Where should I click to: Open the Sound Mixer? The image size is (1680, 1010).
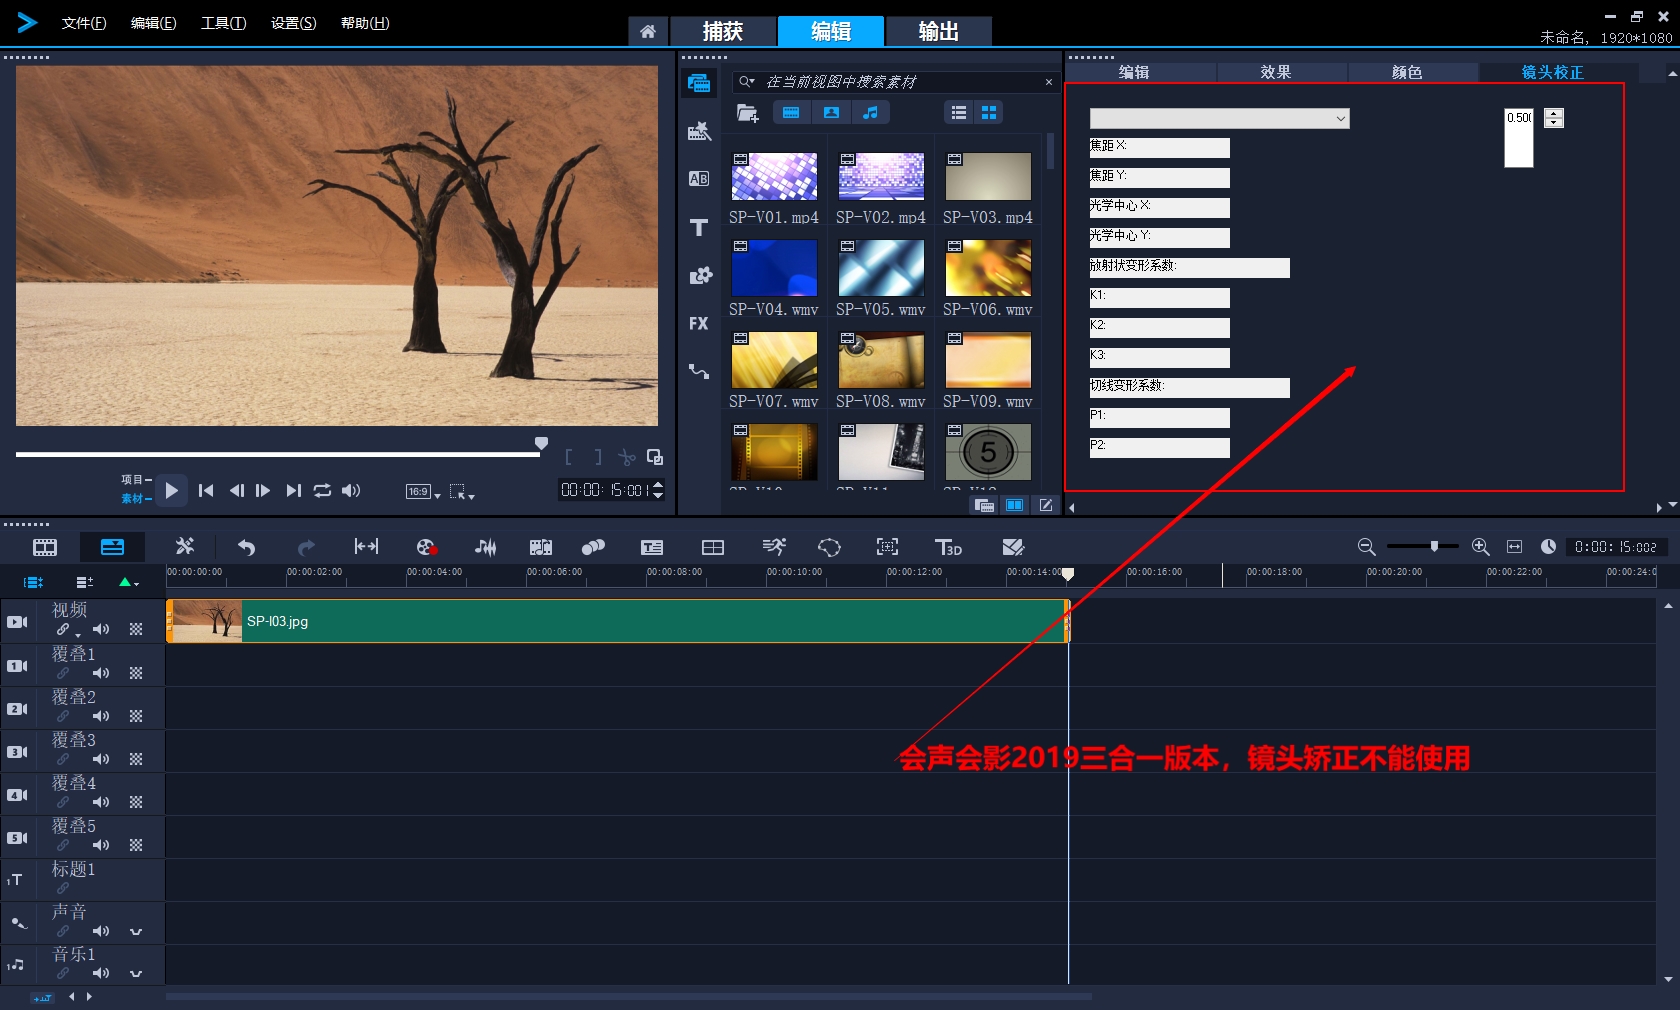485,547
